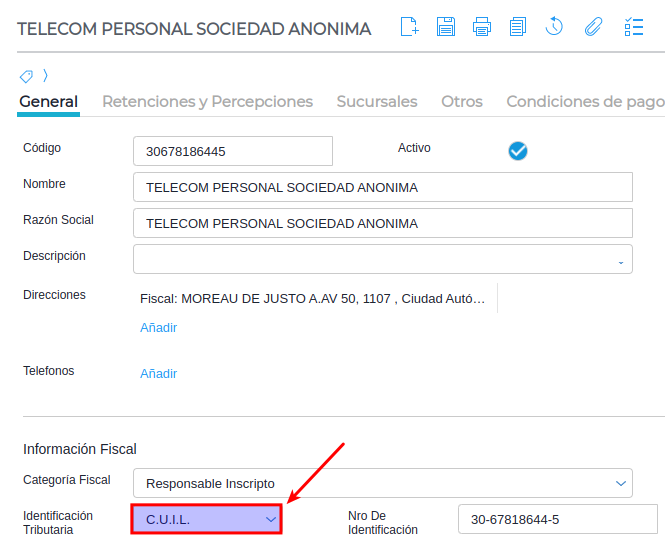Toggle the Activo checkbox

tap(518, 151)
